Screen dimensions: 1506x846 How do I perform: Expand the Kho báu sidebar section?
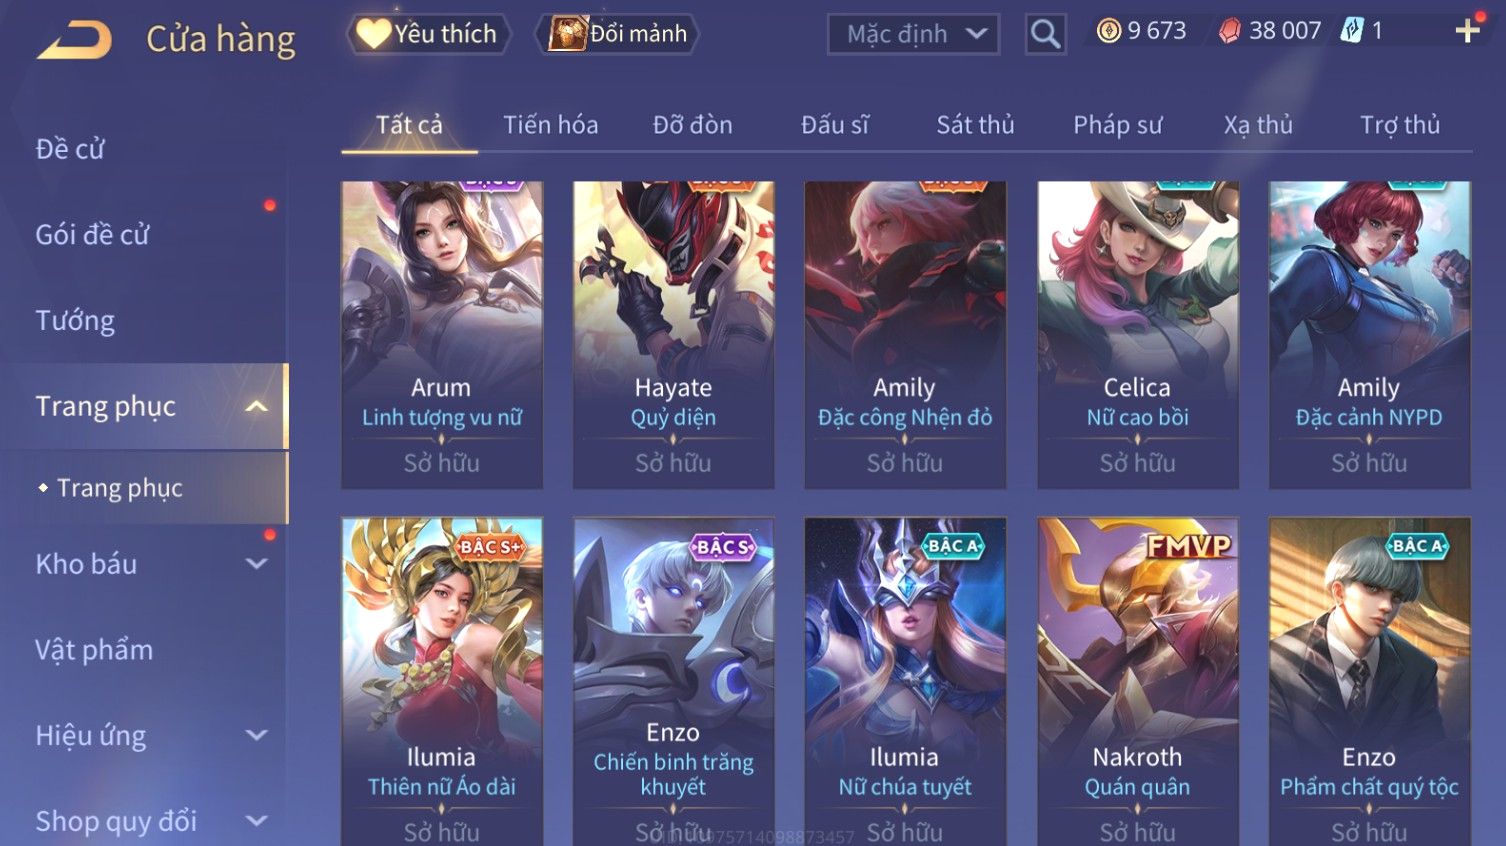pyautogui.click(x=257, y=564)
